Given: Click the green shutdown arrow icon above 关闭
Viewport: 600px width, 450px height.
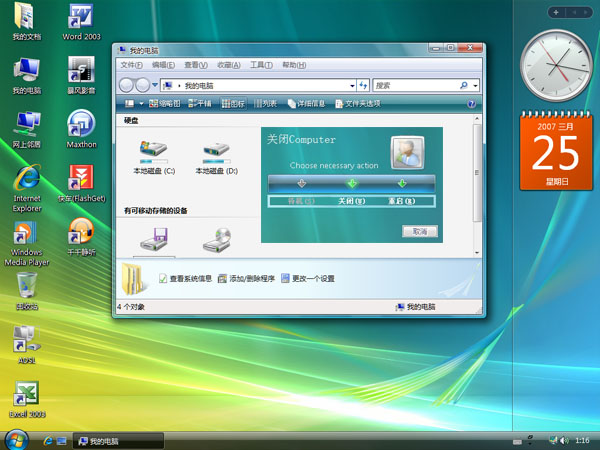Looking at the screenshot, I should point(352,183).
